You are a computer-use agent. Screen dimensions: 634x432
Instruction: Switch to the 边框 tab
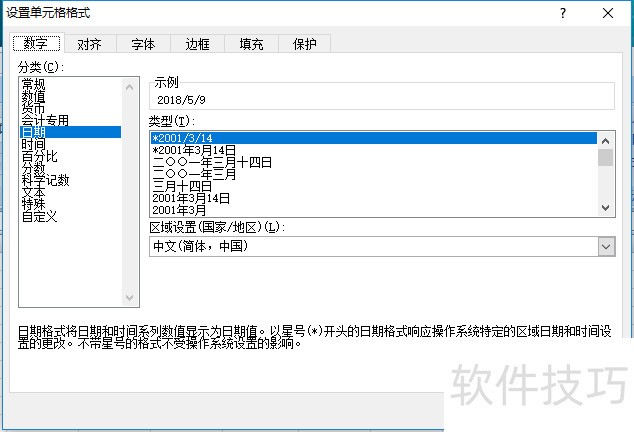[x=197, y=44]
